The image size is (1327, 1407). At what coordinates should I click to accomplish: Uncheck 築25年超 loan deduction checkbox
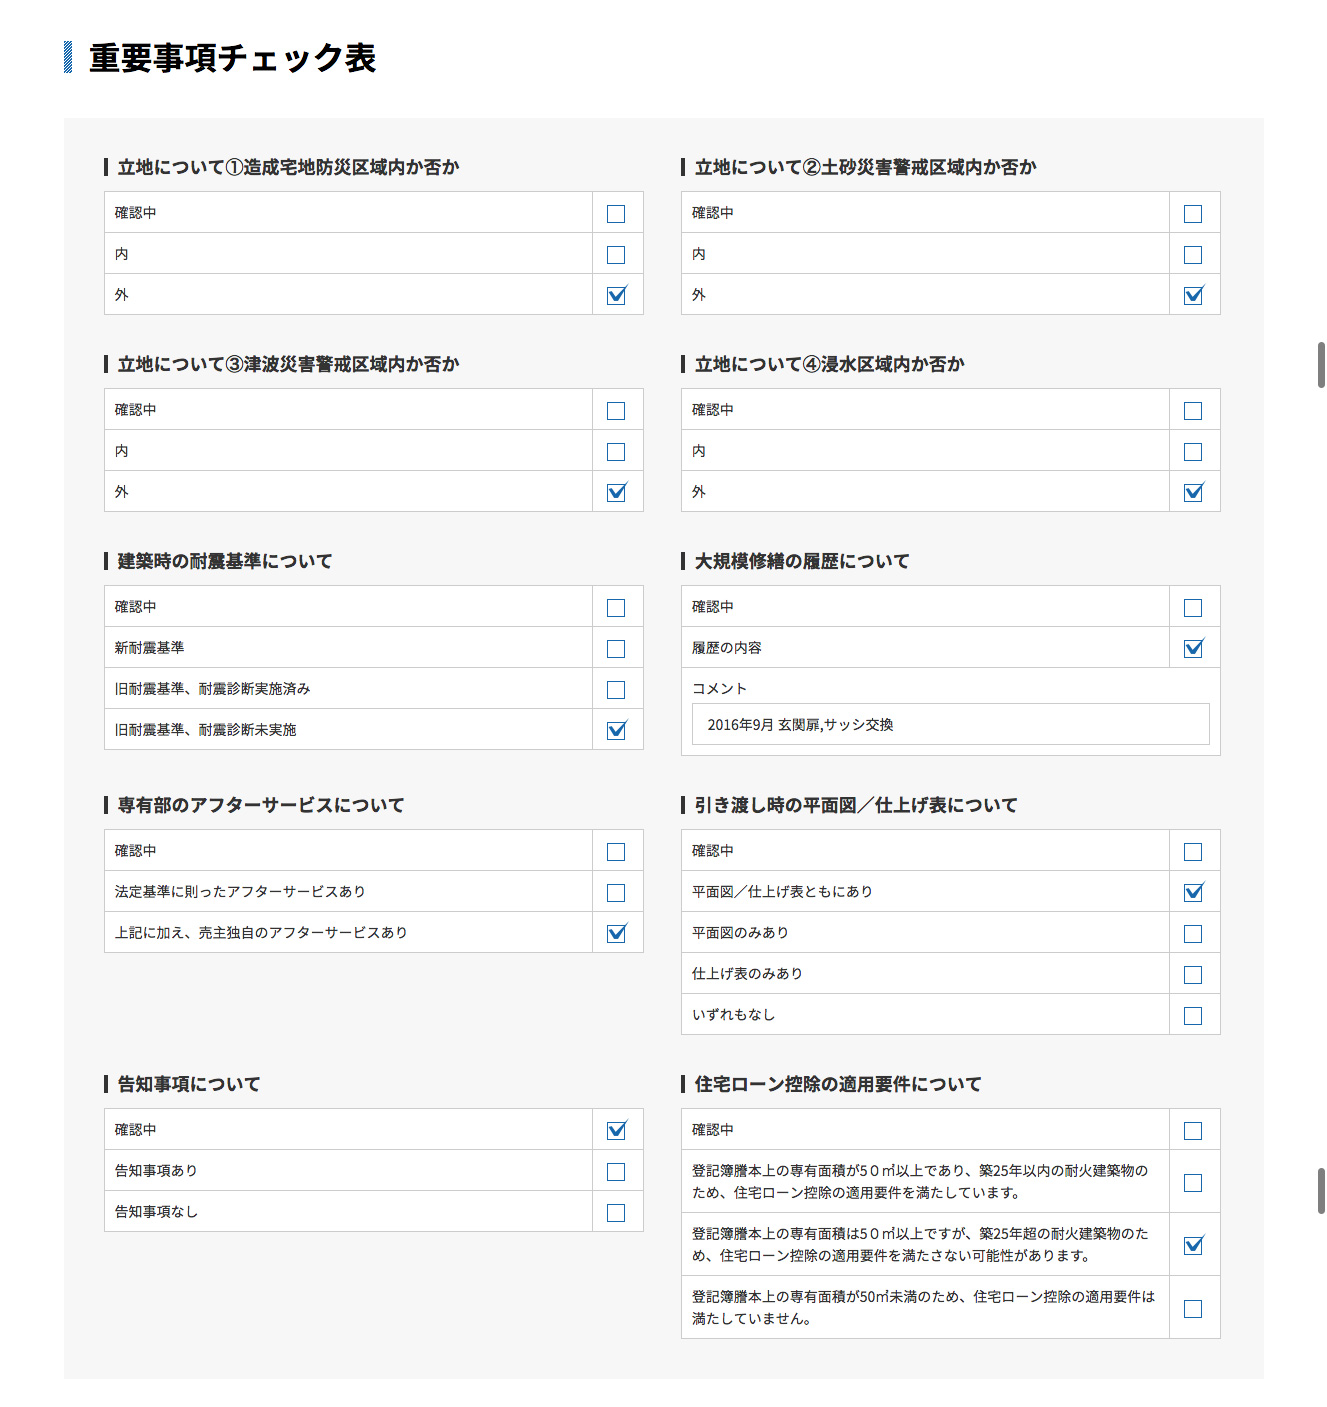[x=1193, y=1246]
